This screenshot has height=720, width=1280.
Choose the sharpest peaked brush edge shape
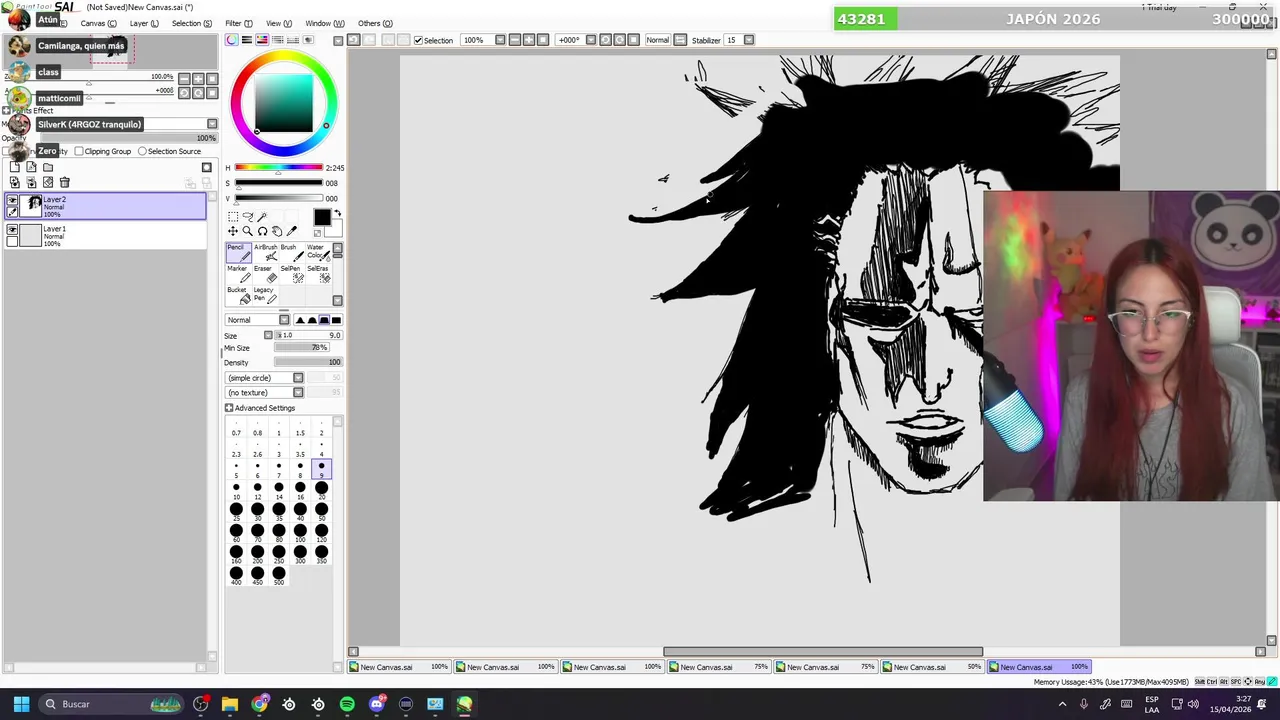(x=300, y=320)
